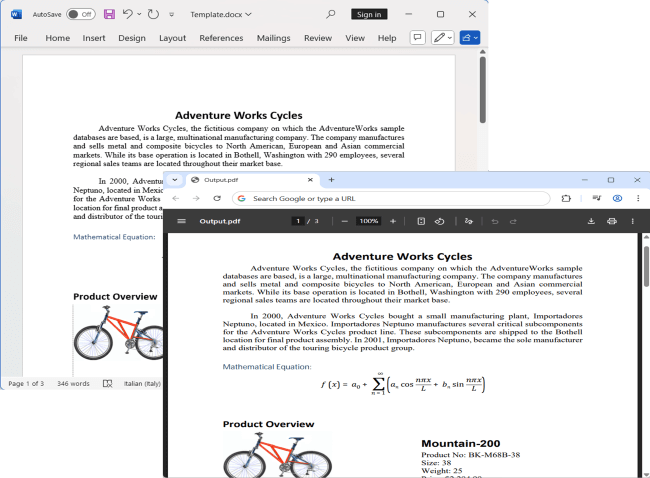Open the browser media control icon
This screenshot has width=650, height=478.
pyautogui.click(x=597, y=198)
